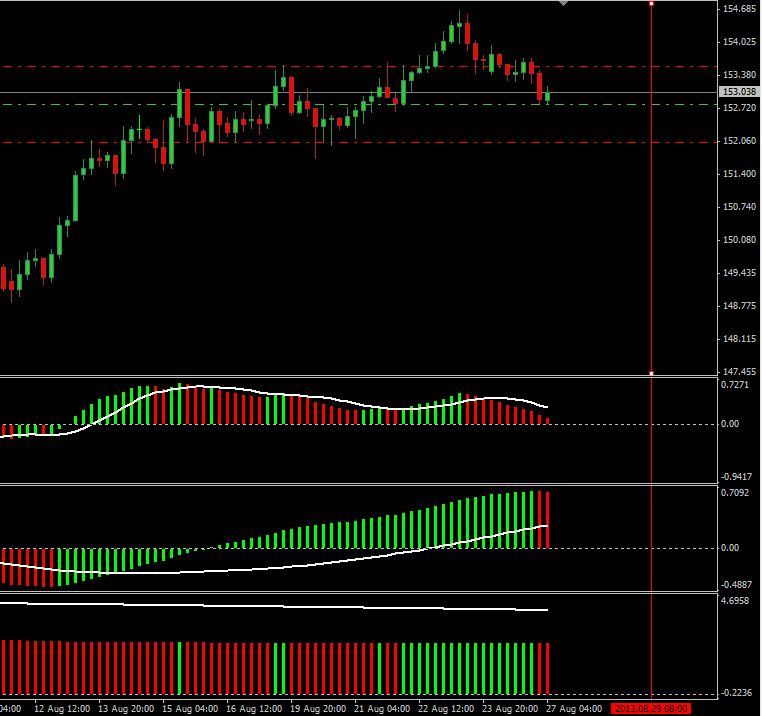Click the 15 Aug 04:00 time label
The width and height of the screenshot is (762, 716).
(x=190, y=709)
